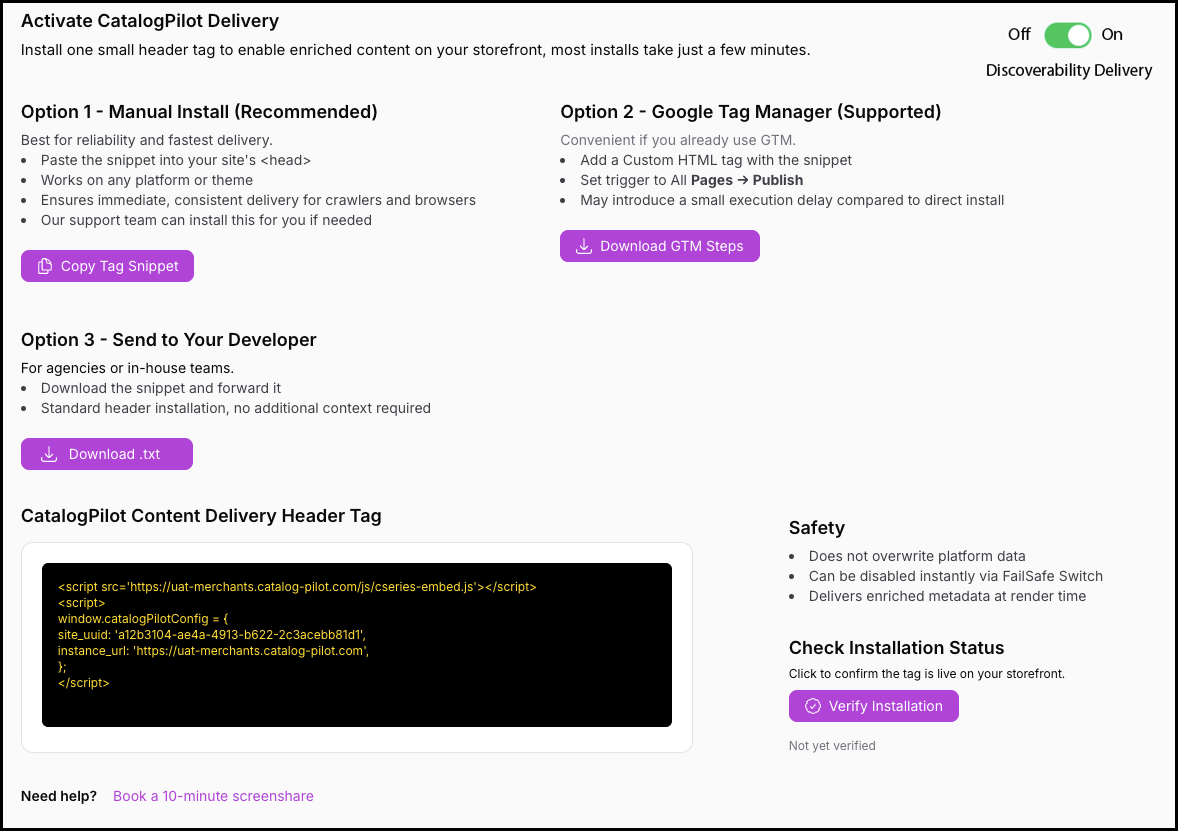Viewport: 1178px width, 831px height.
Task: Click the script src line in the snippet
Action: (x=297, y=587)
